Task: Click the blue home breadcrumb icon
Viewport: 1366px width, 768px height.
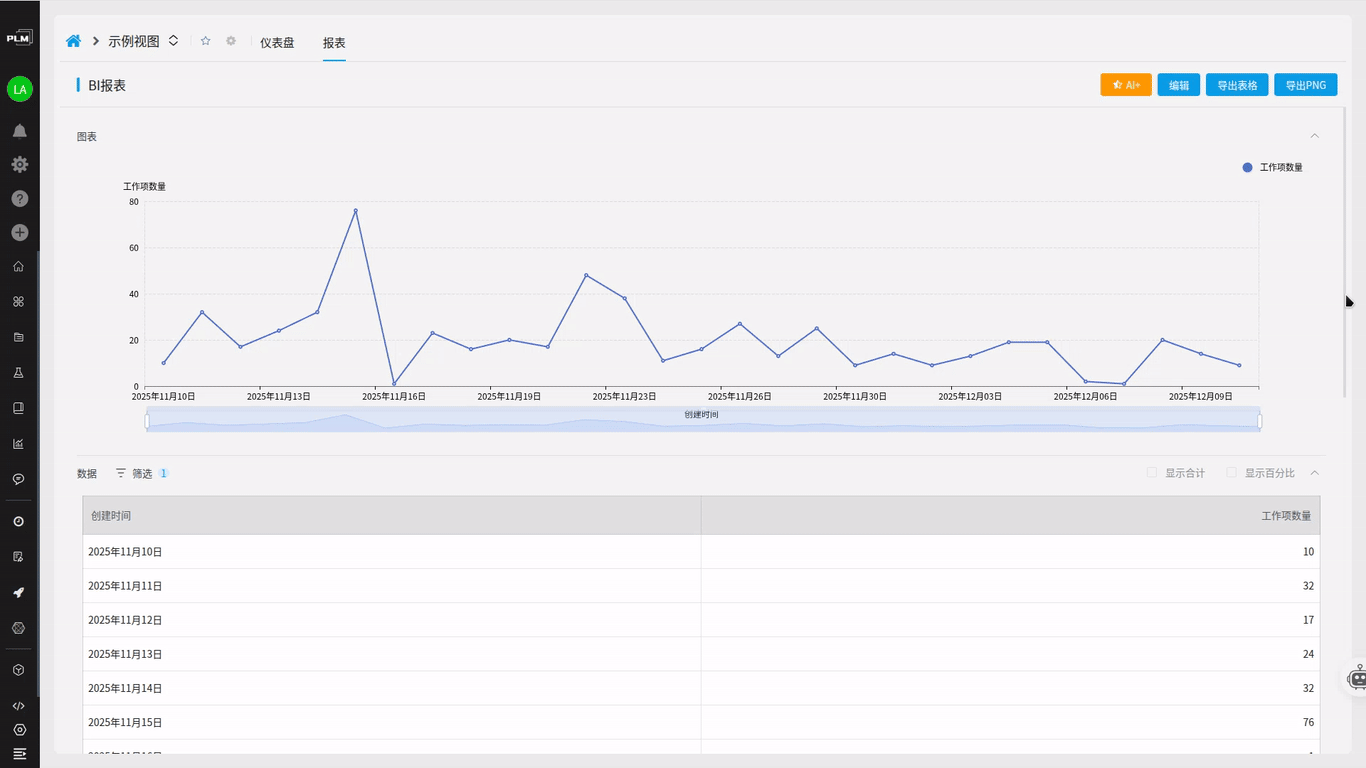Action: (x=73, y=41)
